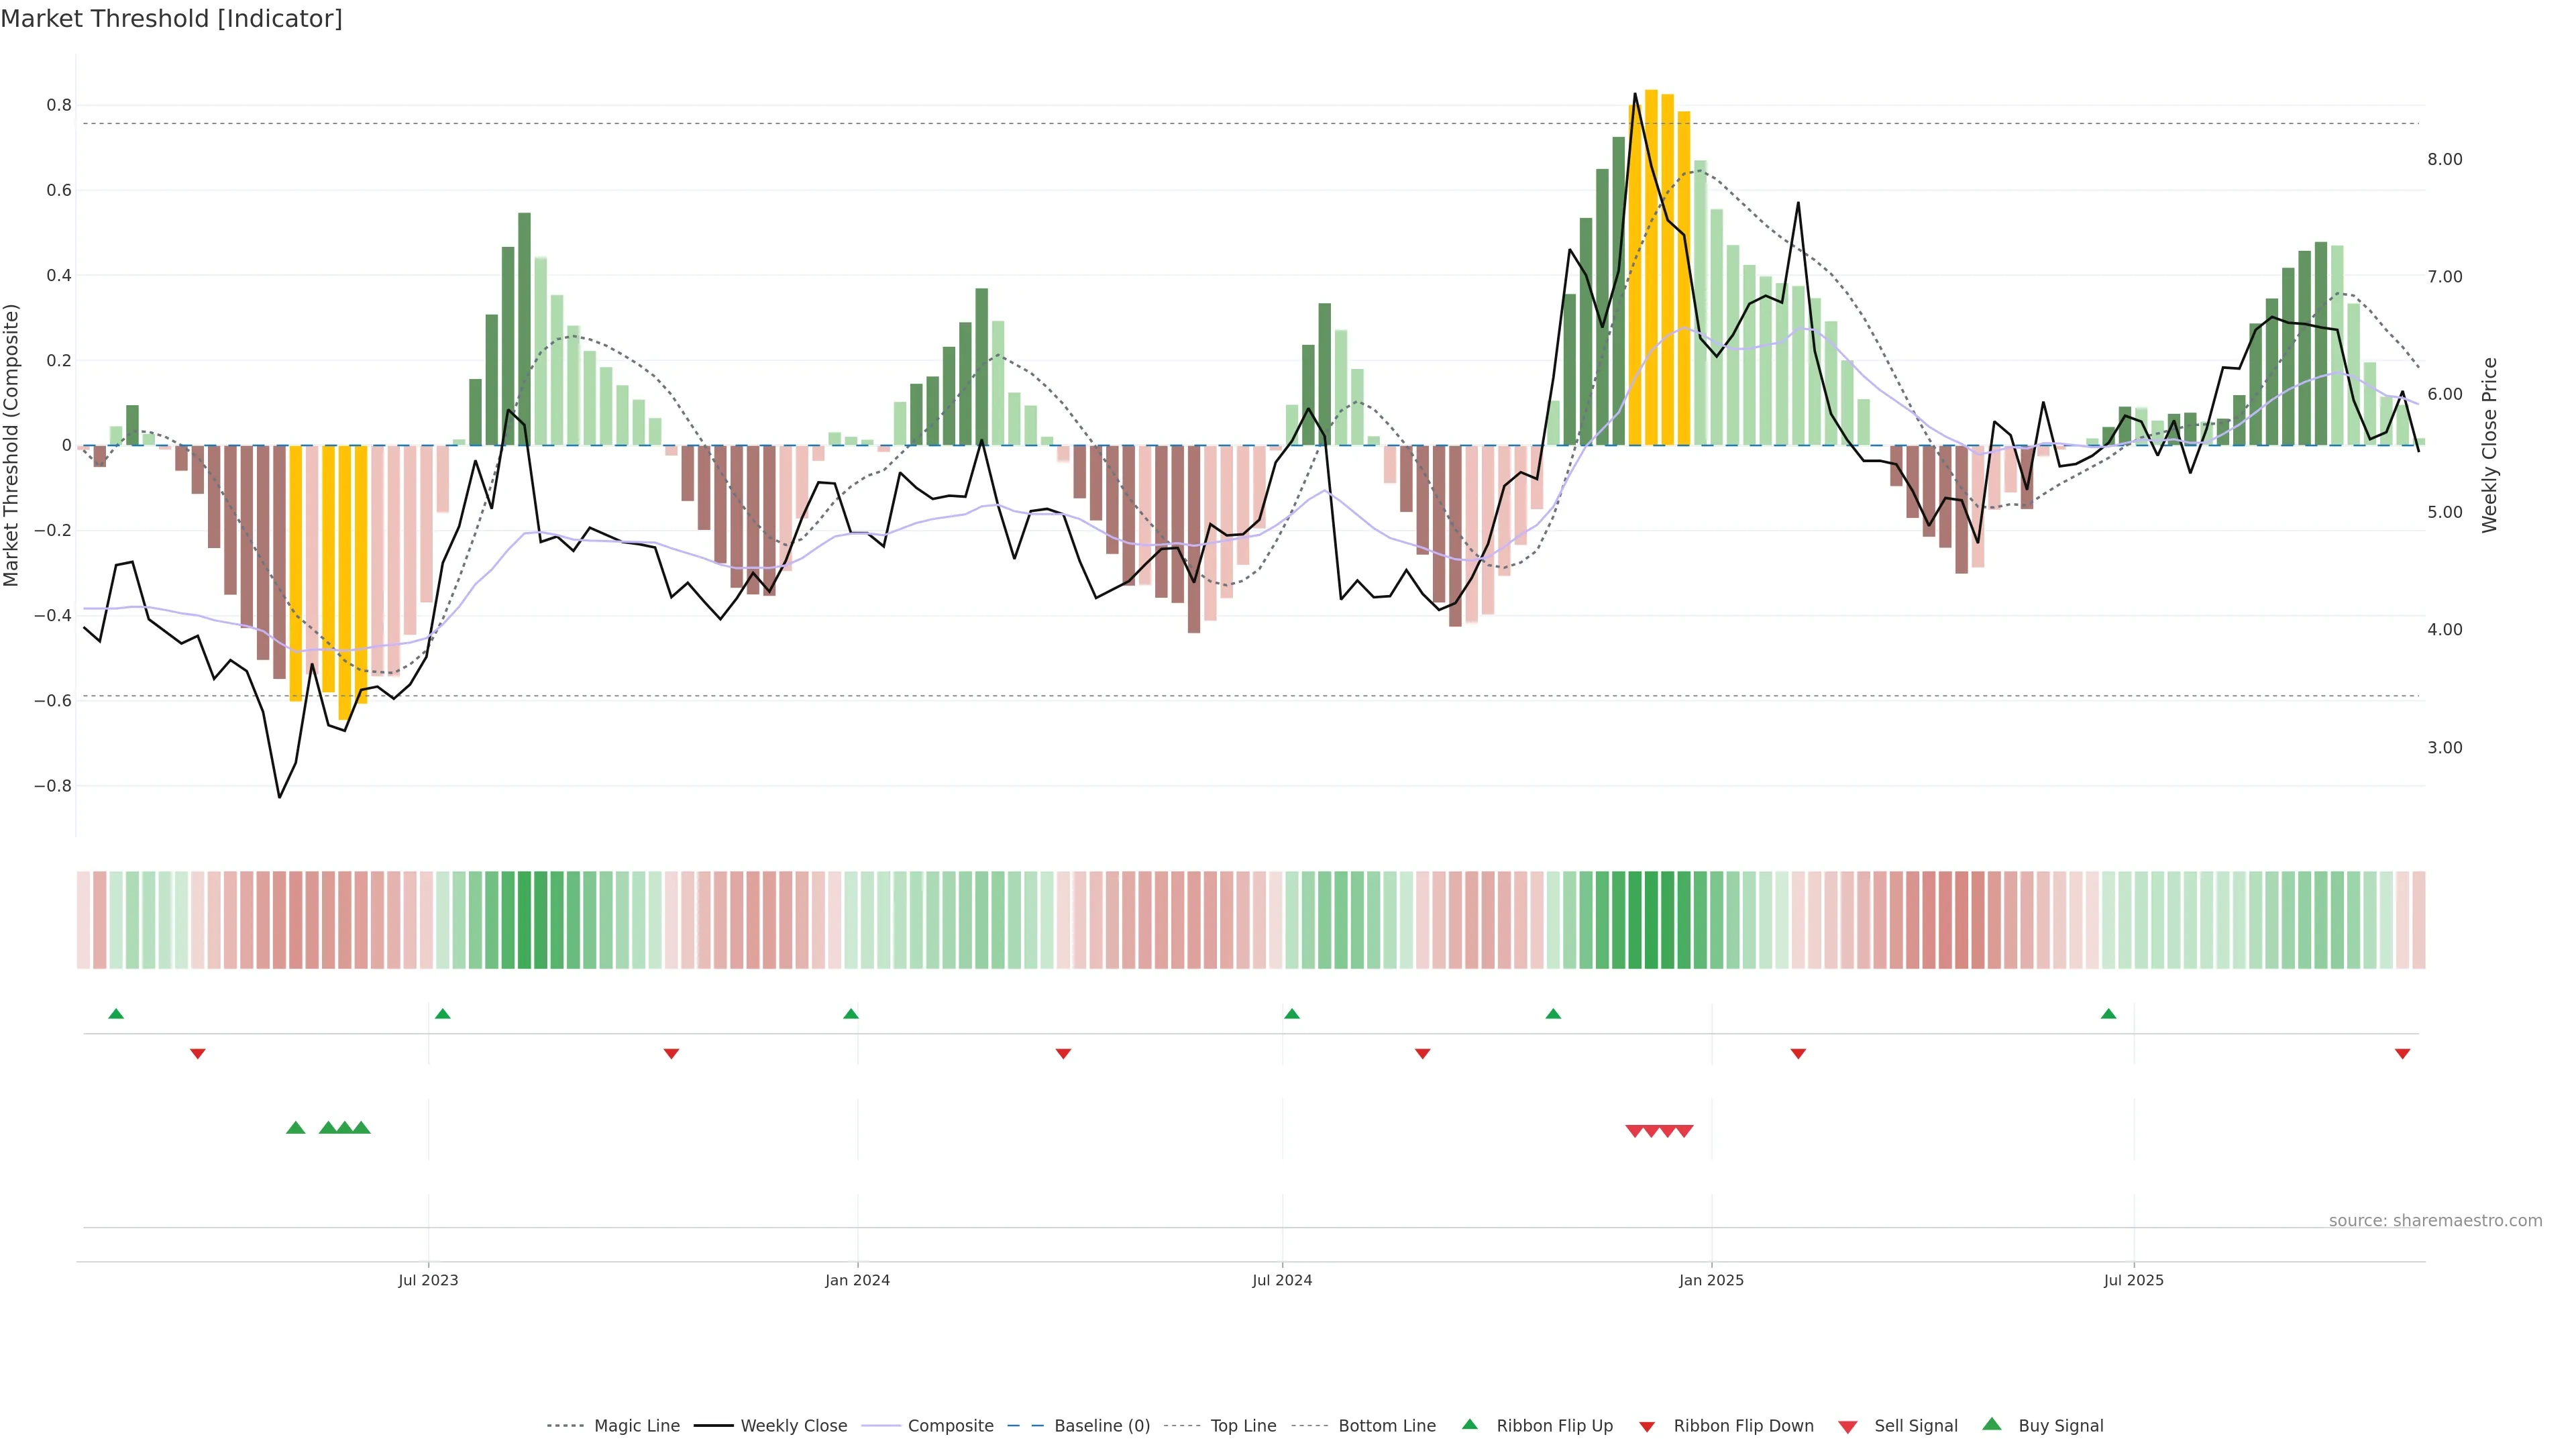Click the Ribbon Flip Down legend triangle

(x=1647, y=1426)
